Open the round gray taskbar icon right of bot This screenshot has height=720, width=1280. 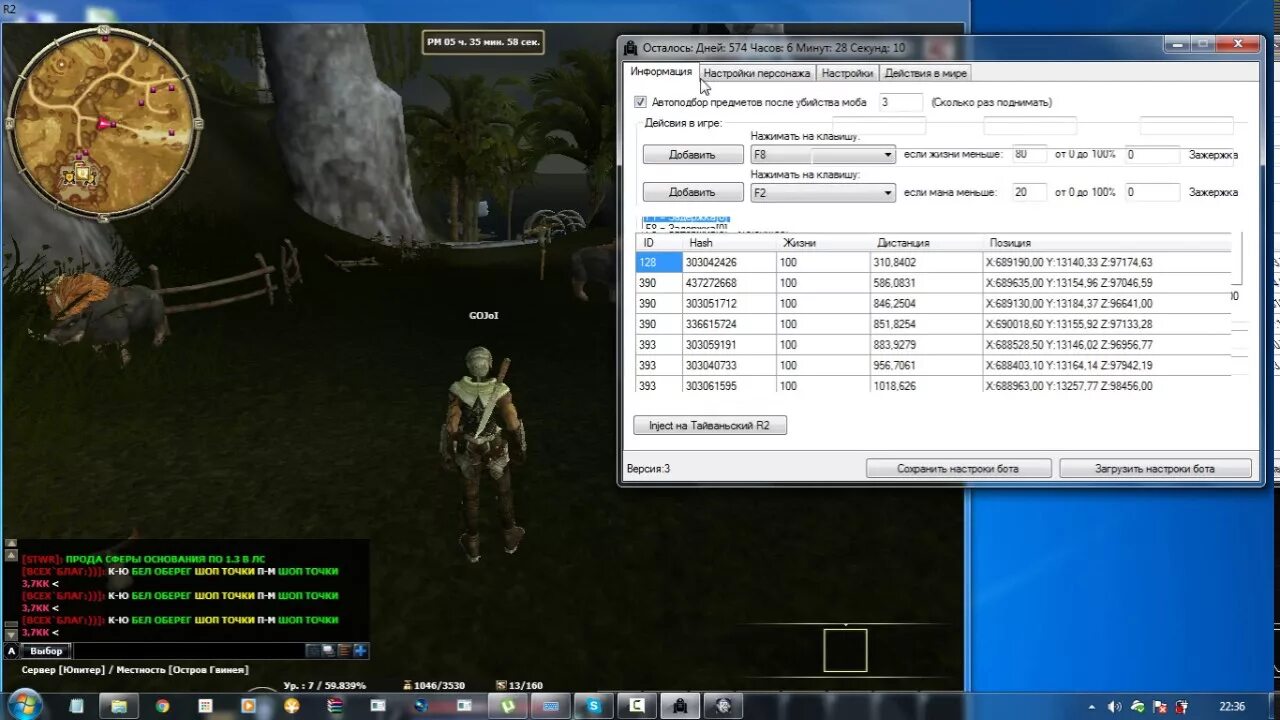coord(723,706)
